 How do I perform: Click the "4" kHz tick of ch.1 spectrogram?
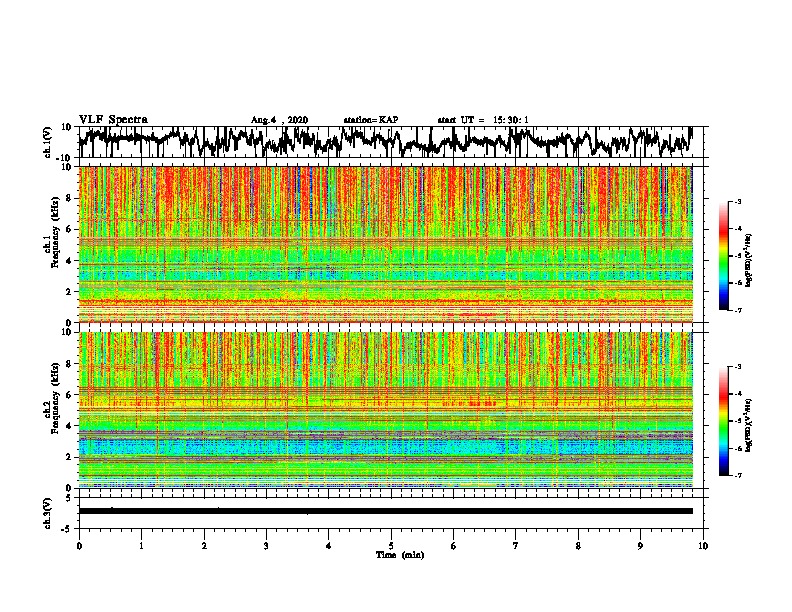click(69, 261)
